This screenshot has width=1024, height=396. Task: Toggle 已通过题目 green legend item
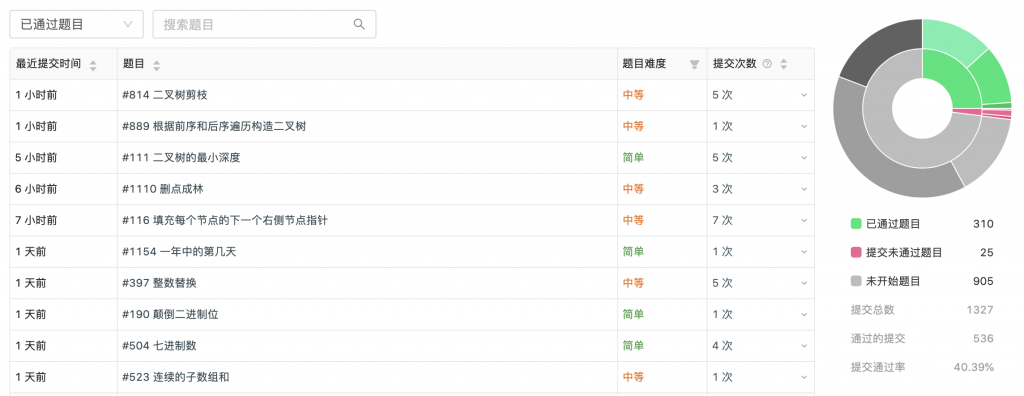coord(886,224)
